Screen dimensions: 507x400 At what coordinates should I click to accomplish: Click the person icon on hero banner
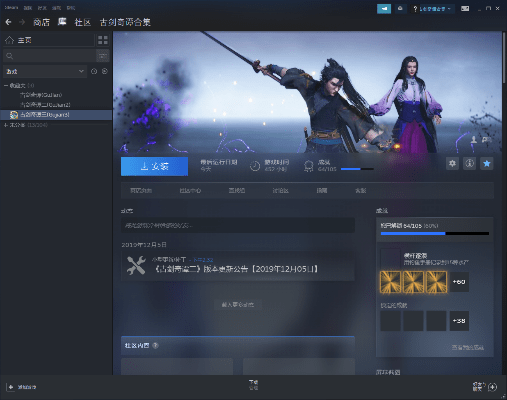[x=474, y=139]
